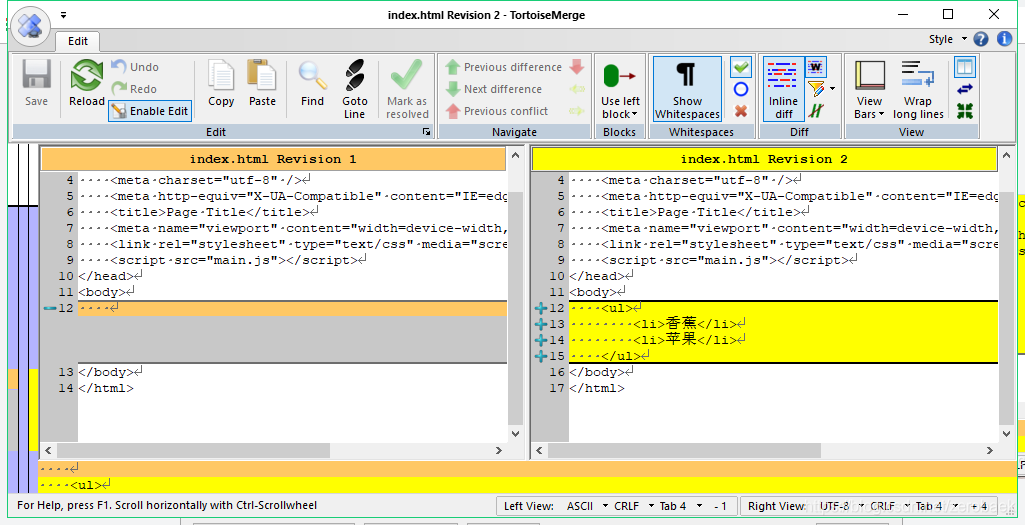This screenshot has height=525, width=1025.
Task: Click right pane vertical scroll down arrow
Action: pos(1006,433)
